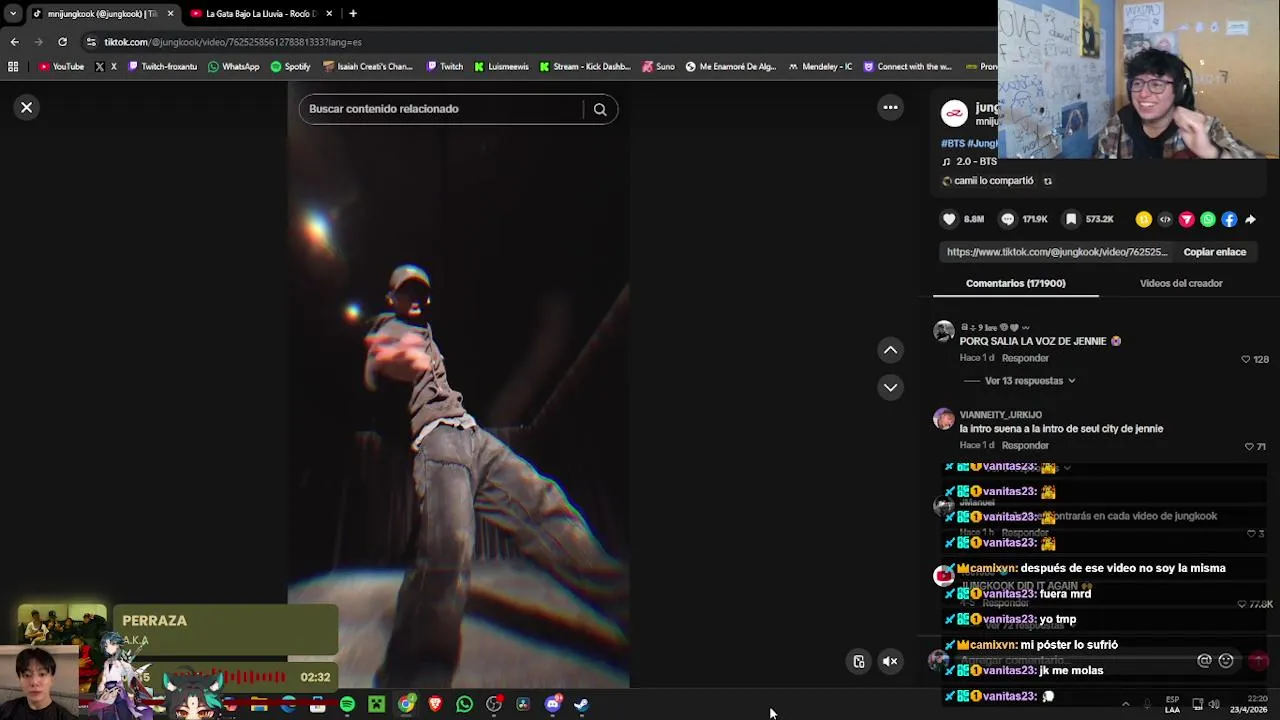Click the embed code icon
1280x720 pixels.
pos(1165,219)
